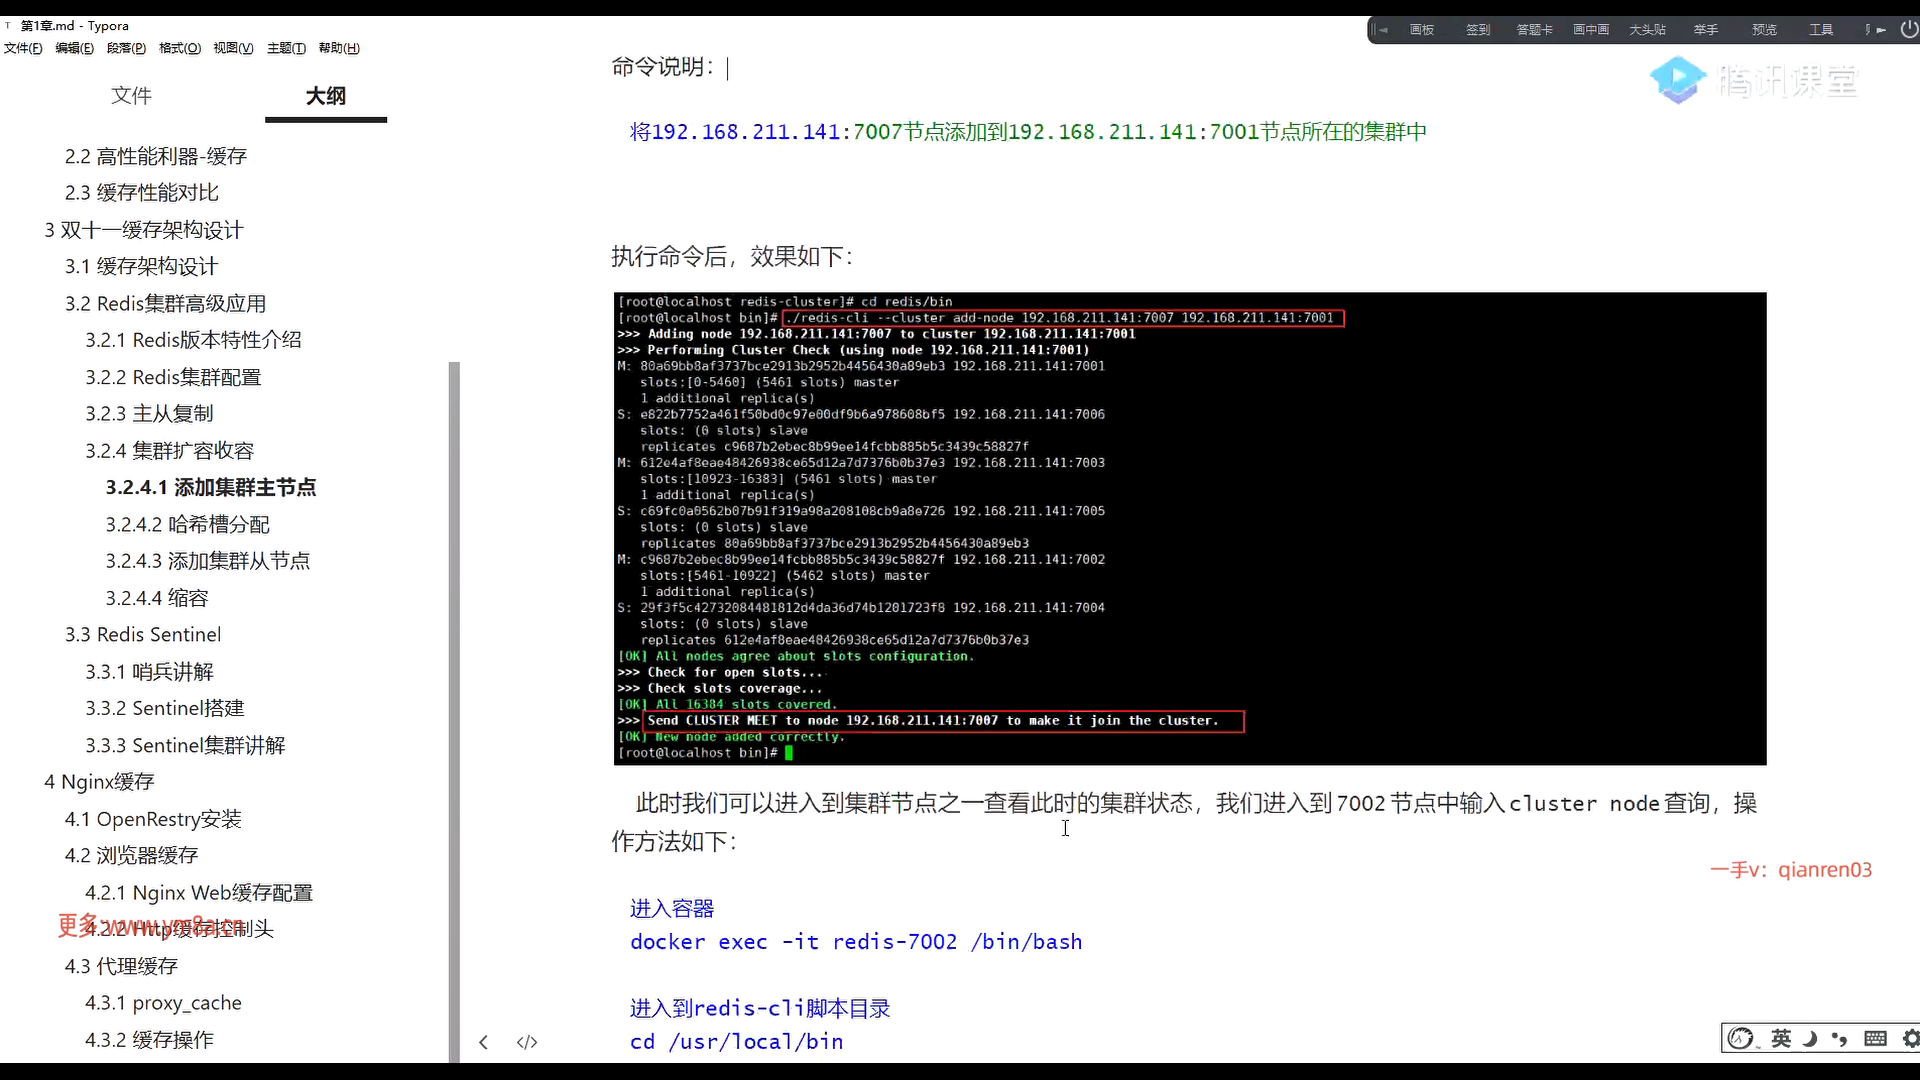
Task: Toggle source code mode icon
Action: coord(527,1042)
